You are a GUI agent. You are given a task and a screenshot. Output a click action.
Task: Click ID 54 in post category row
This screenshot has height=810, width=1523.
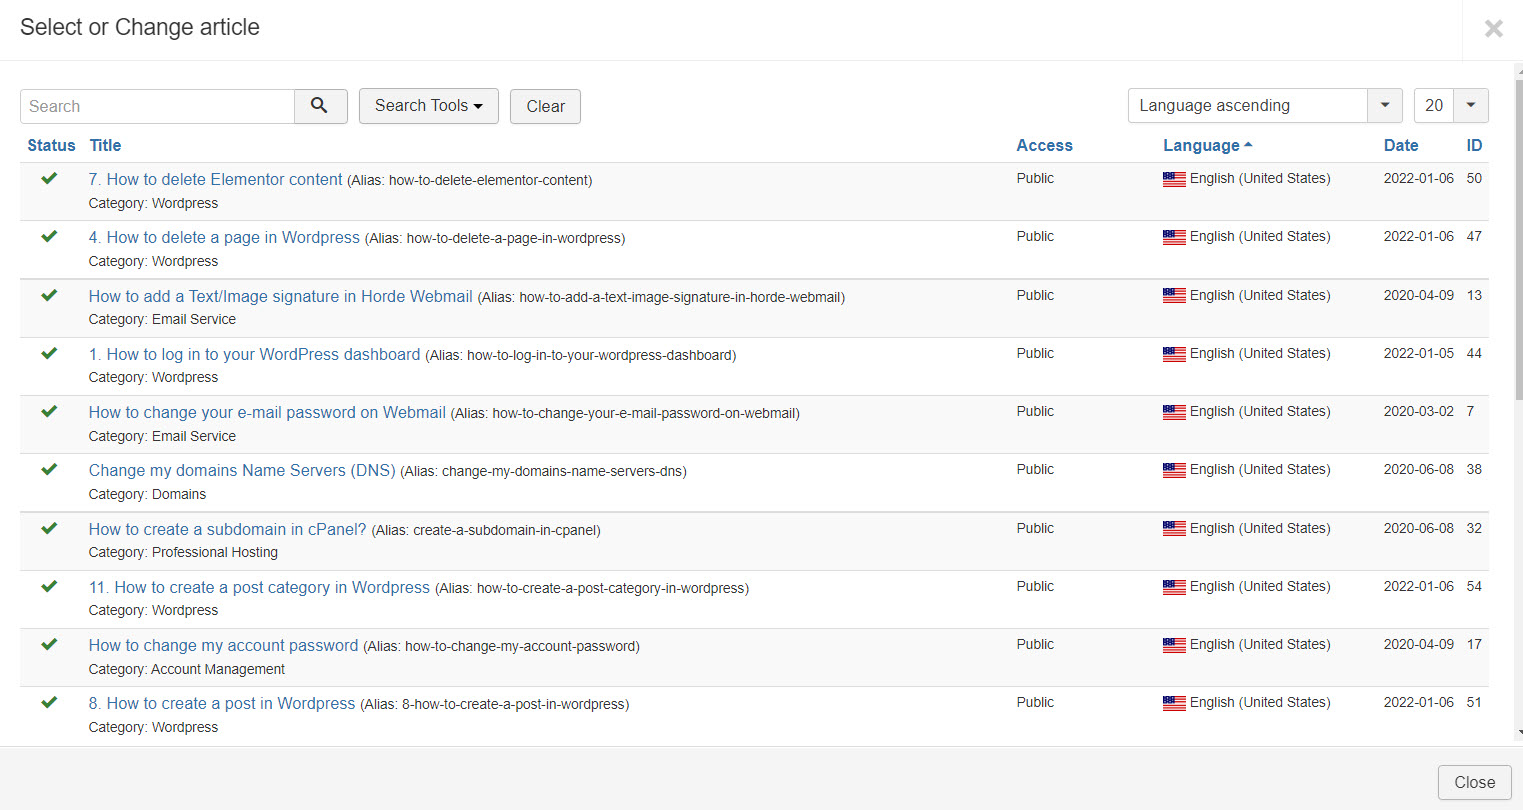[1474, 586]
